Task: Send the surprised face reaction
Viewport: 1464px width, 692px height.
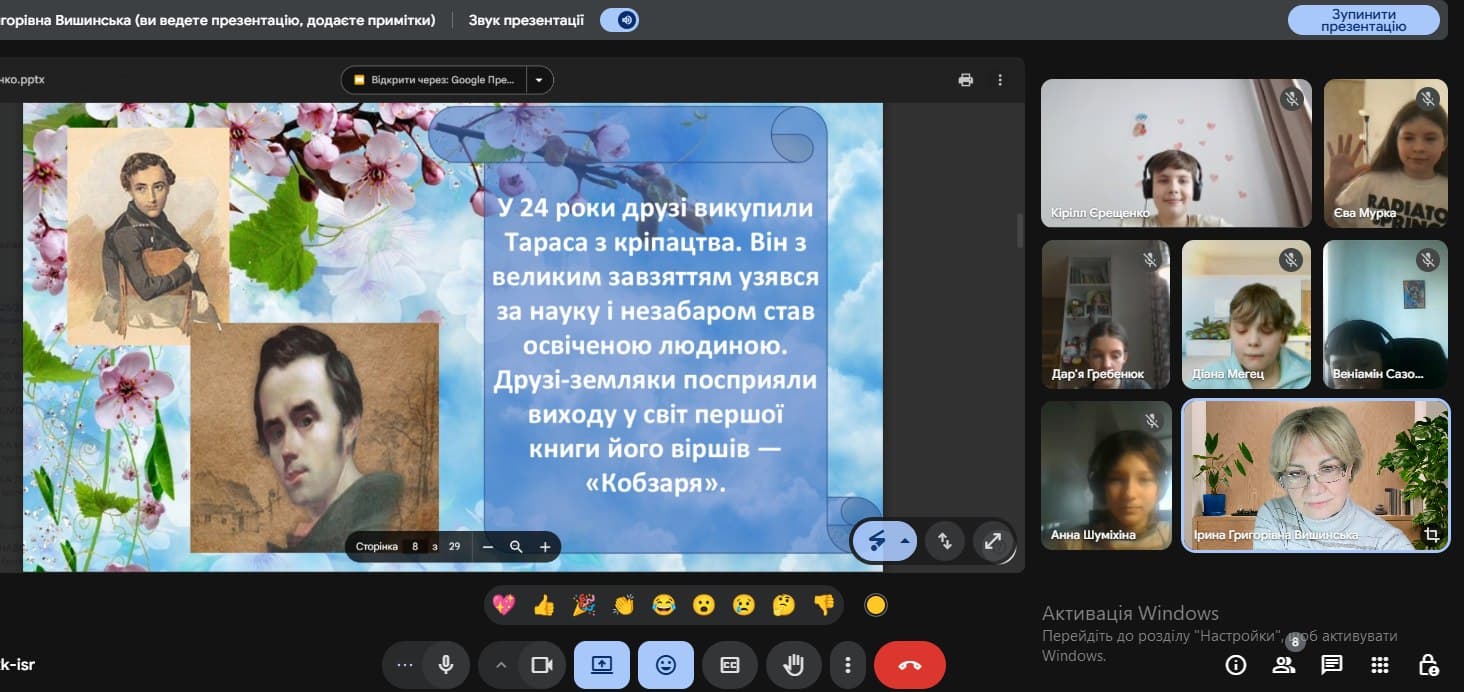Action: (704, 604)
